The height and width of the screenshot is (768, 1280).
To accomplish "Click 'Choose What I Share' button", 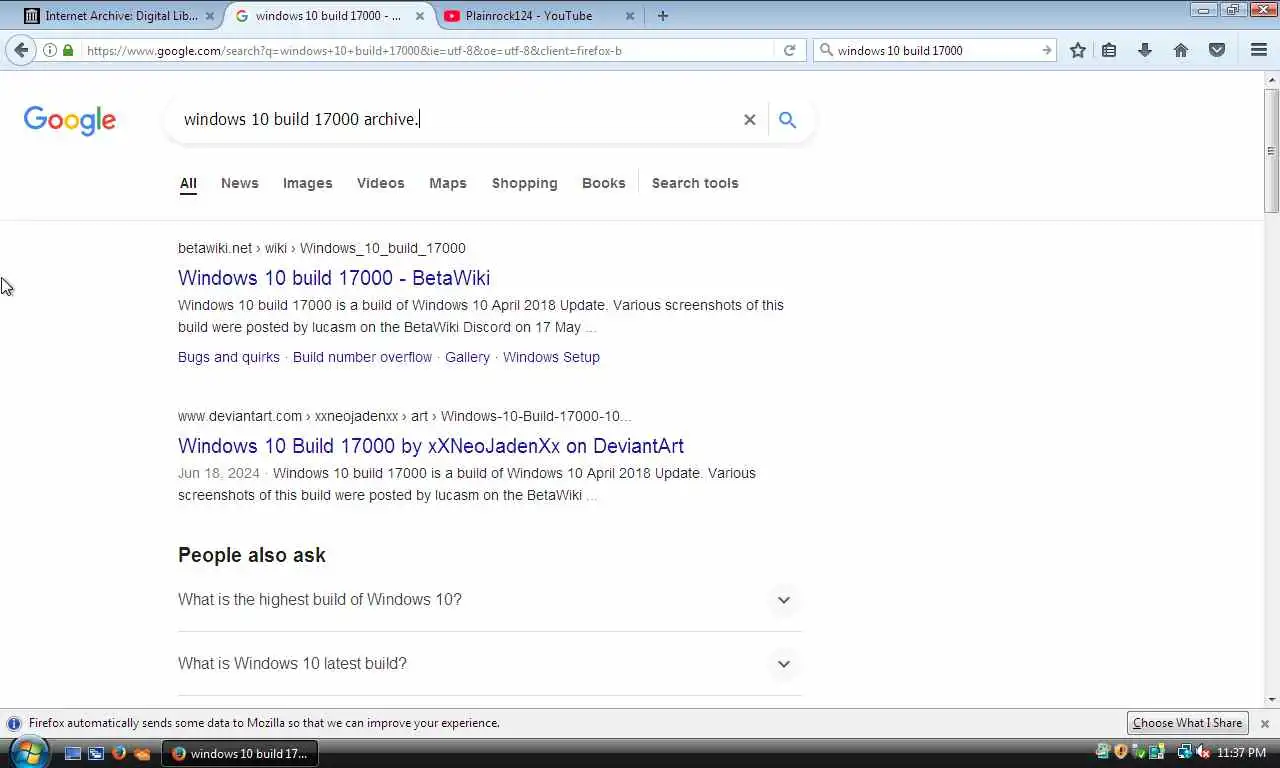I will 1187,723.
